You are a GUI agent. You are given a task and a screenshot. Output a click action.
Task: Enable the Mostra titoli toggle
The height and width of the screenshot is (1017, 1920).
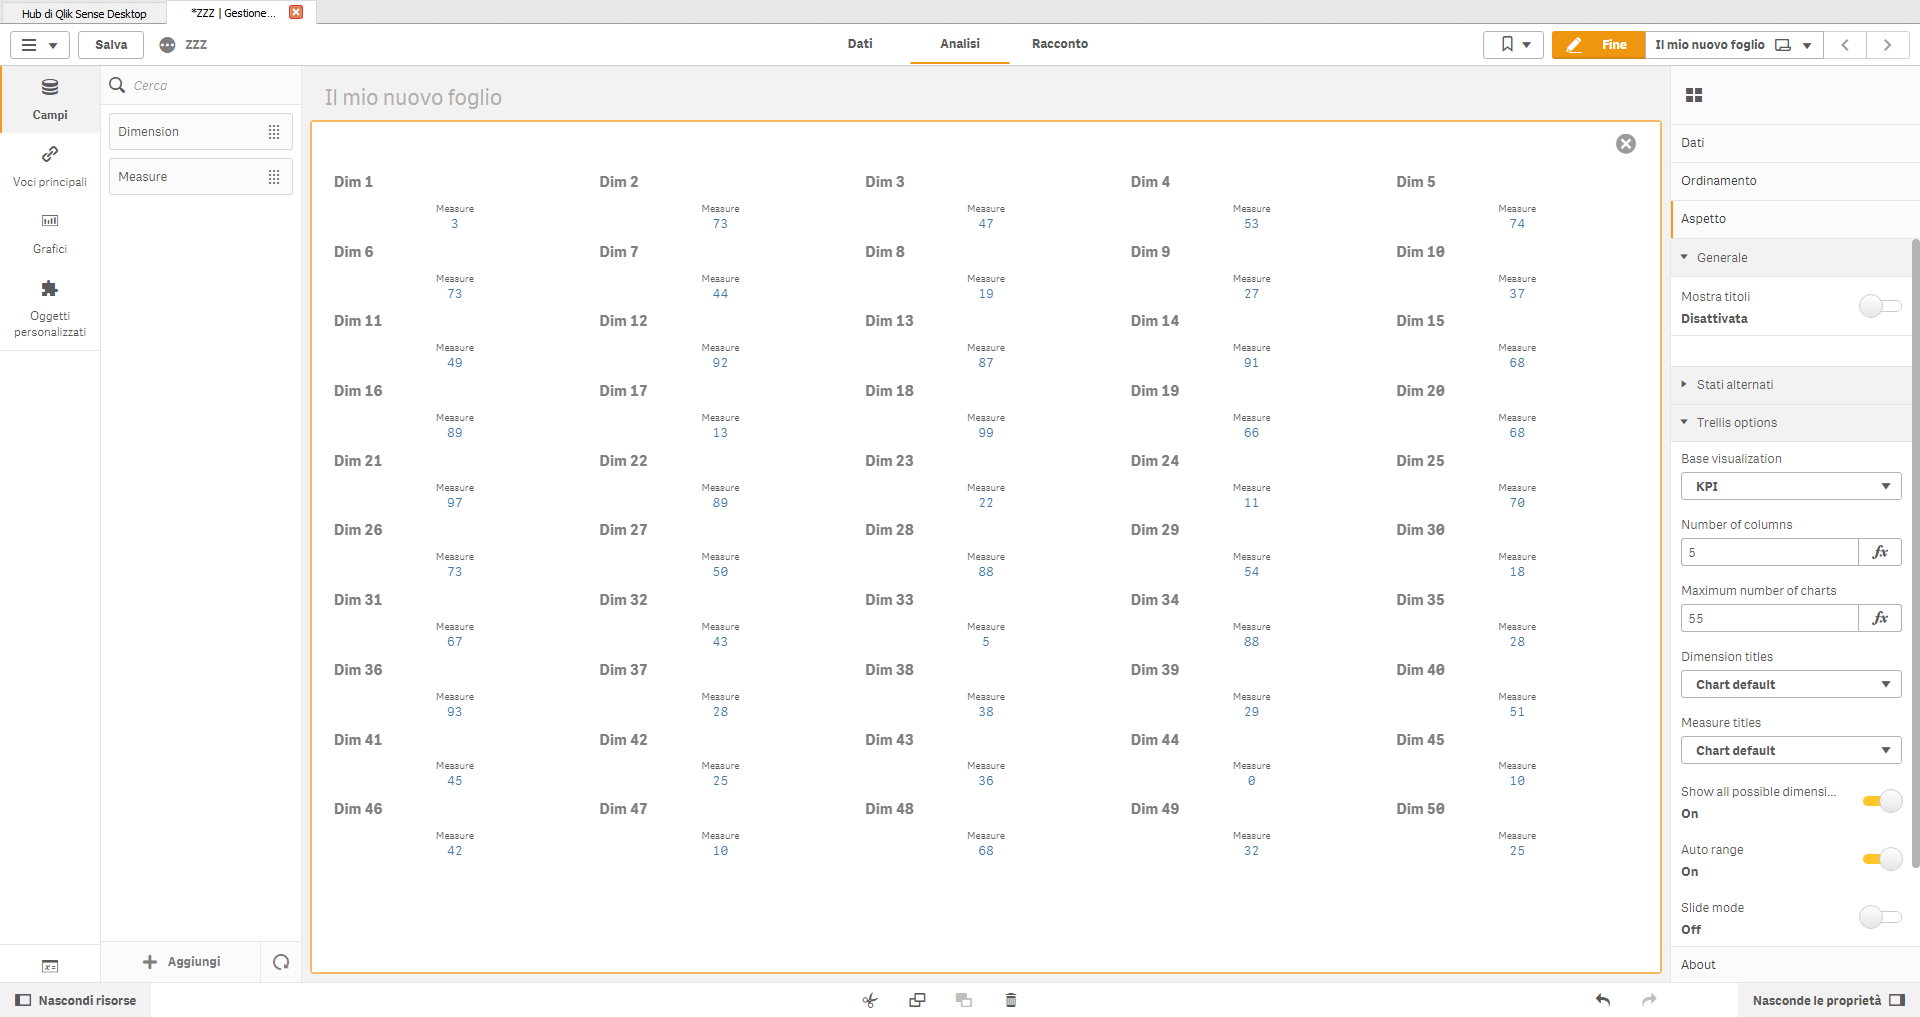[x=1880, y=307]
